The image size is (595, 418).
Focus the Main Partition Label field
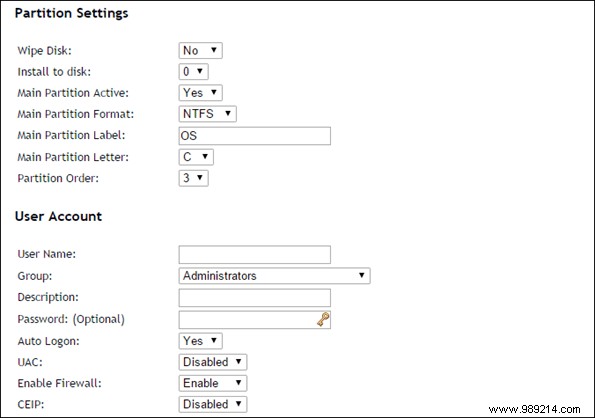coord(255,136)
